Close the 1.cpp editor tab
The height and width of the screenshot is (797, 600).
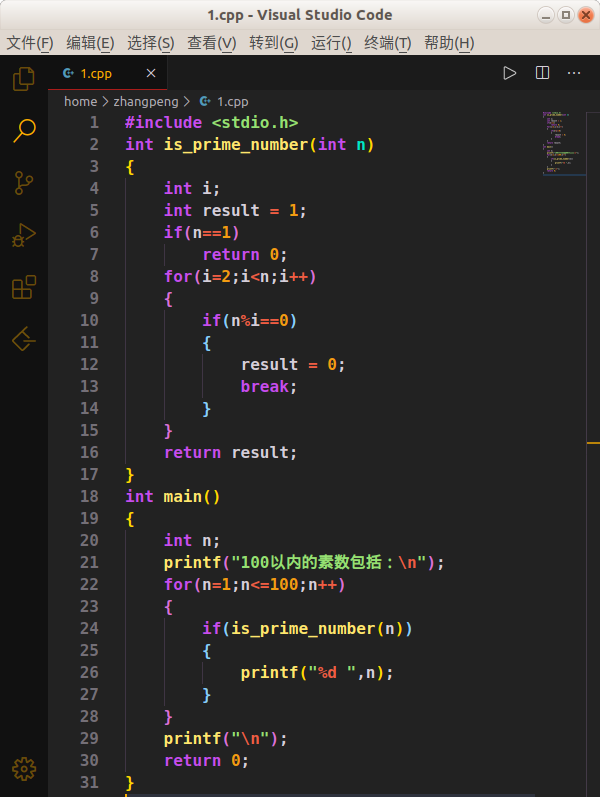click(x=151, y=73)
